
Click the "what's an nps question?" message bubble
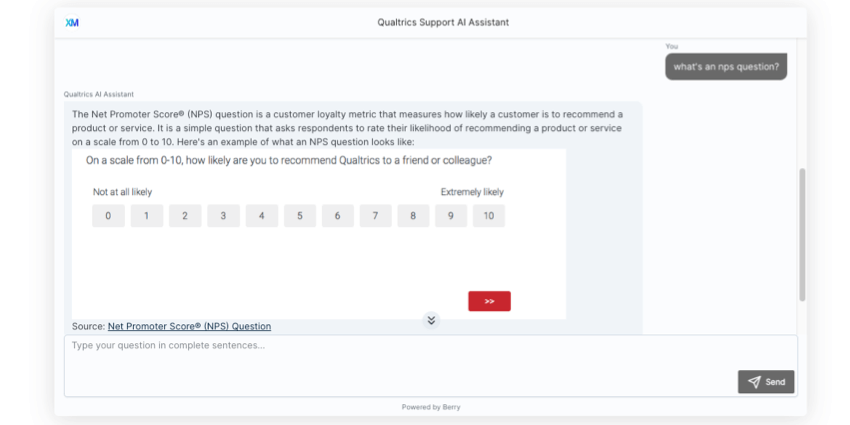[x=726, y=67]
